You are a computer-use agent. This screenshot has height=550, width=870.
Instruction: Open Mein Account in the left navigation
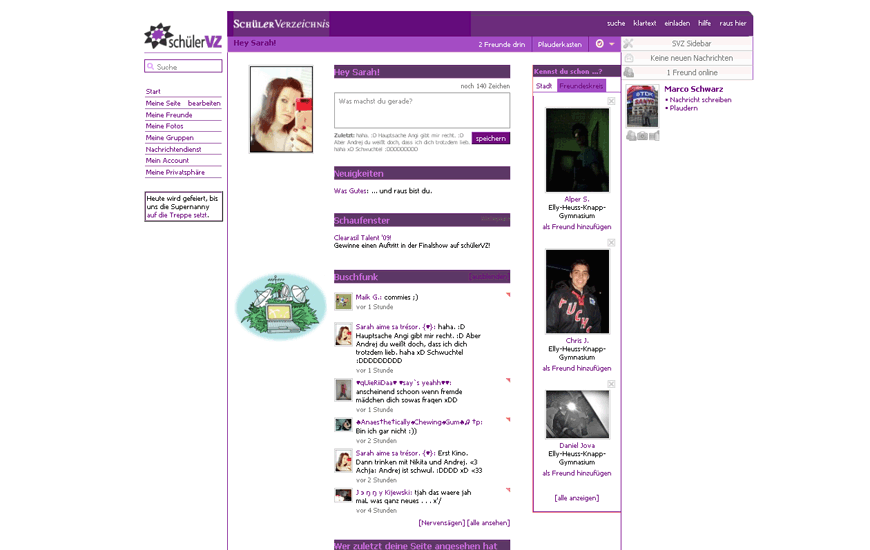click(x=167, y=160)
